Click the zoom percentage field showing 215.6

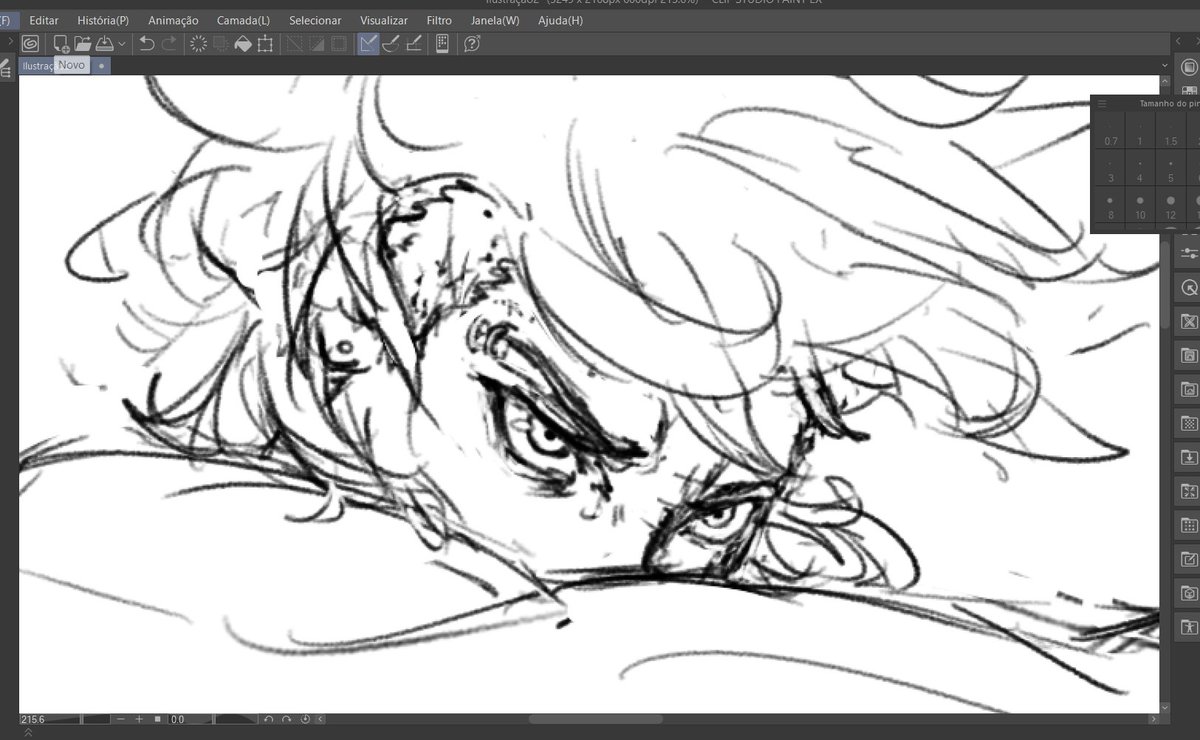[50, 719]
